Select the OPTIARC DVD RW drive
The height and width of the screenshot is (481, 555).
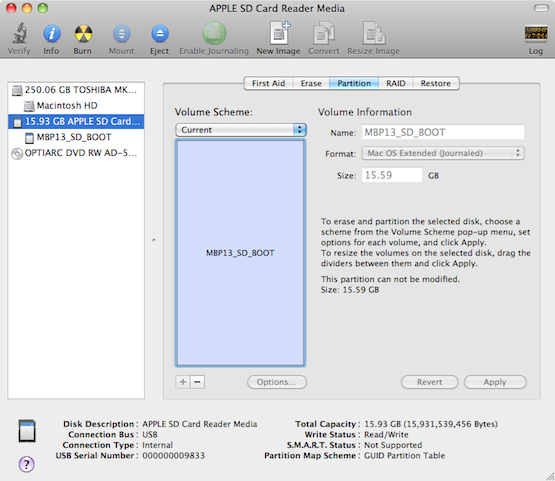coord(76,153)
